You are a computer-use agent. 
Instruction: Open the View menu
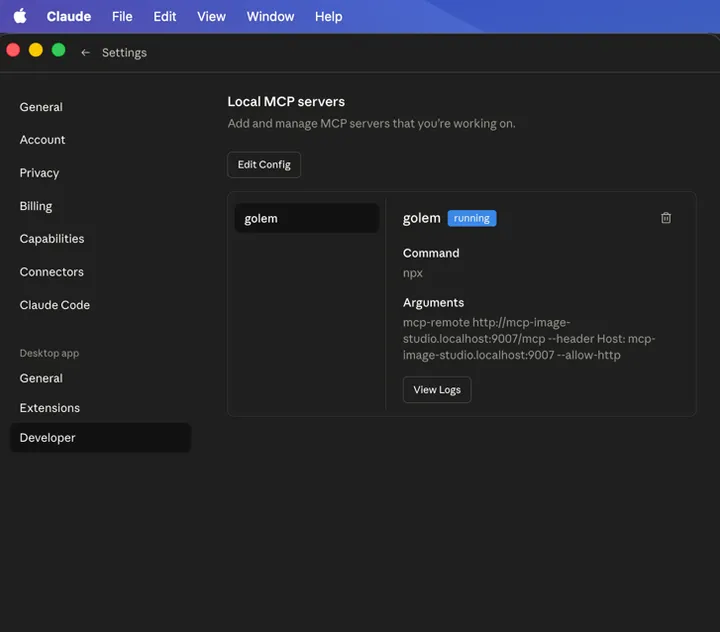pos(211,17)
